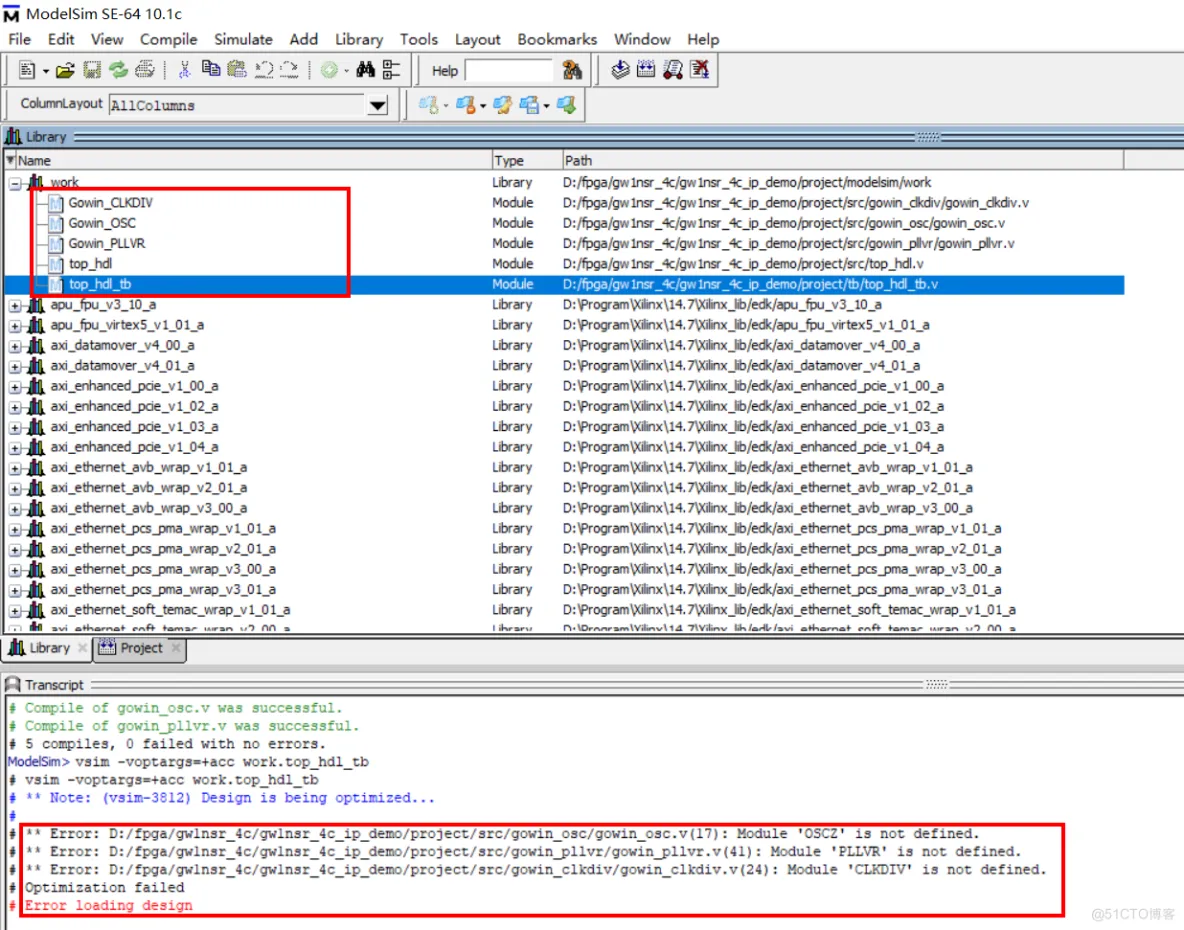
Task: Click the 'Error loading design' transcript line
Action: tap(108, 905)
